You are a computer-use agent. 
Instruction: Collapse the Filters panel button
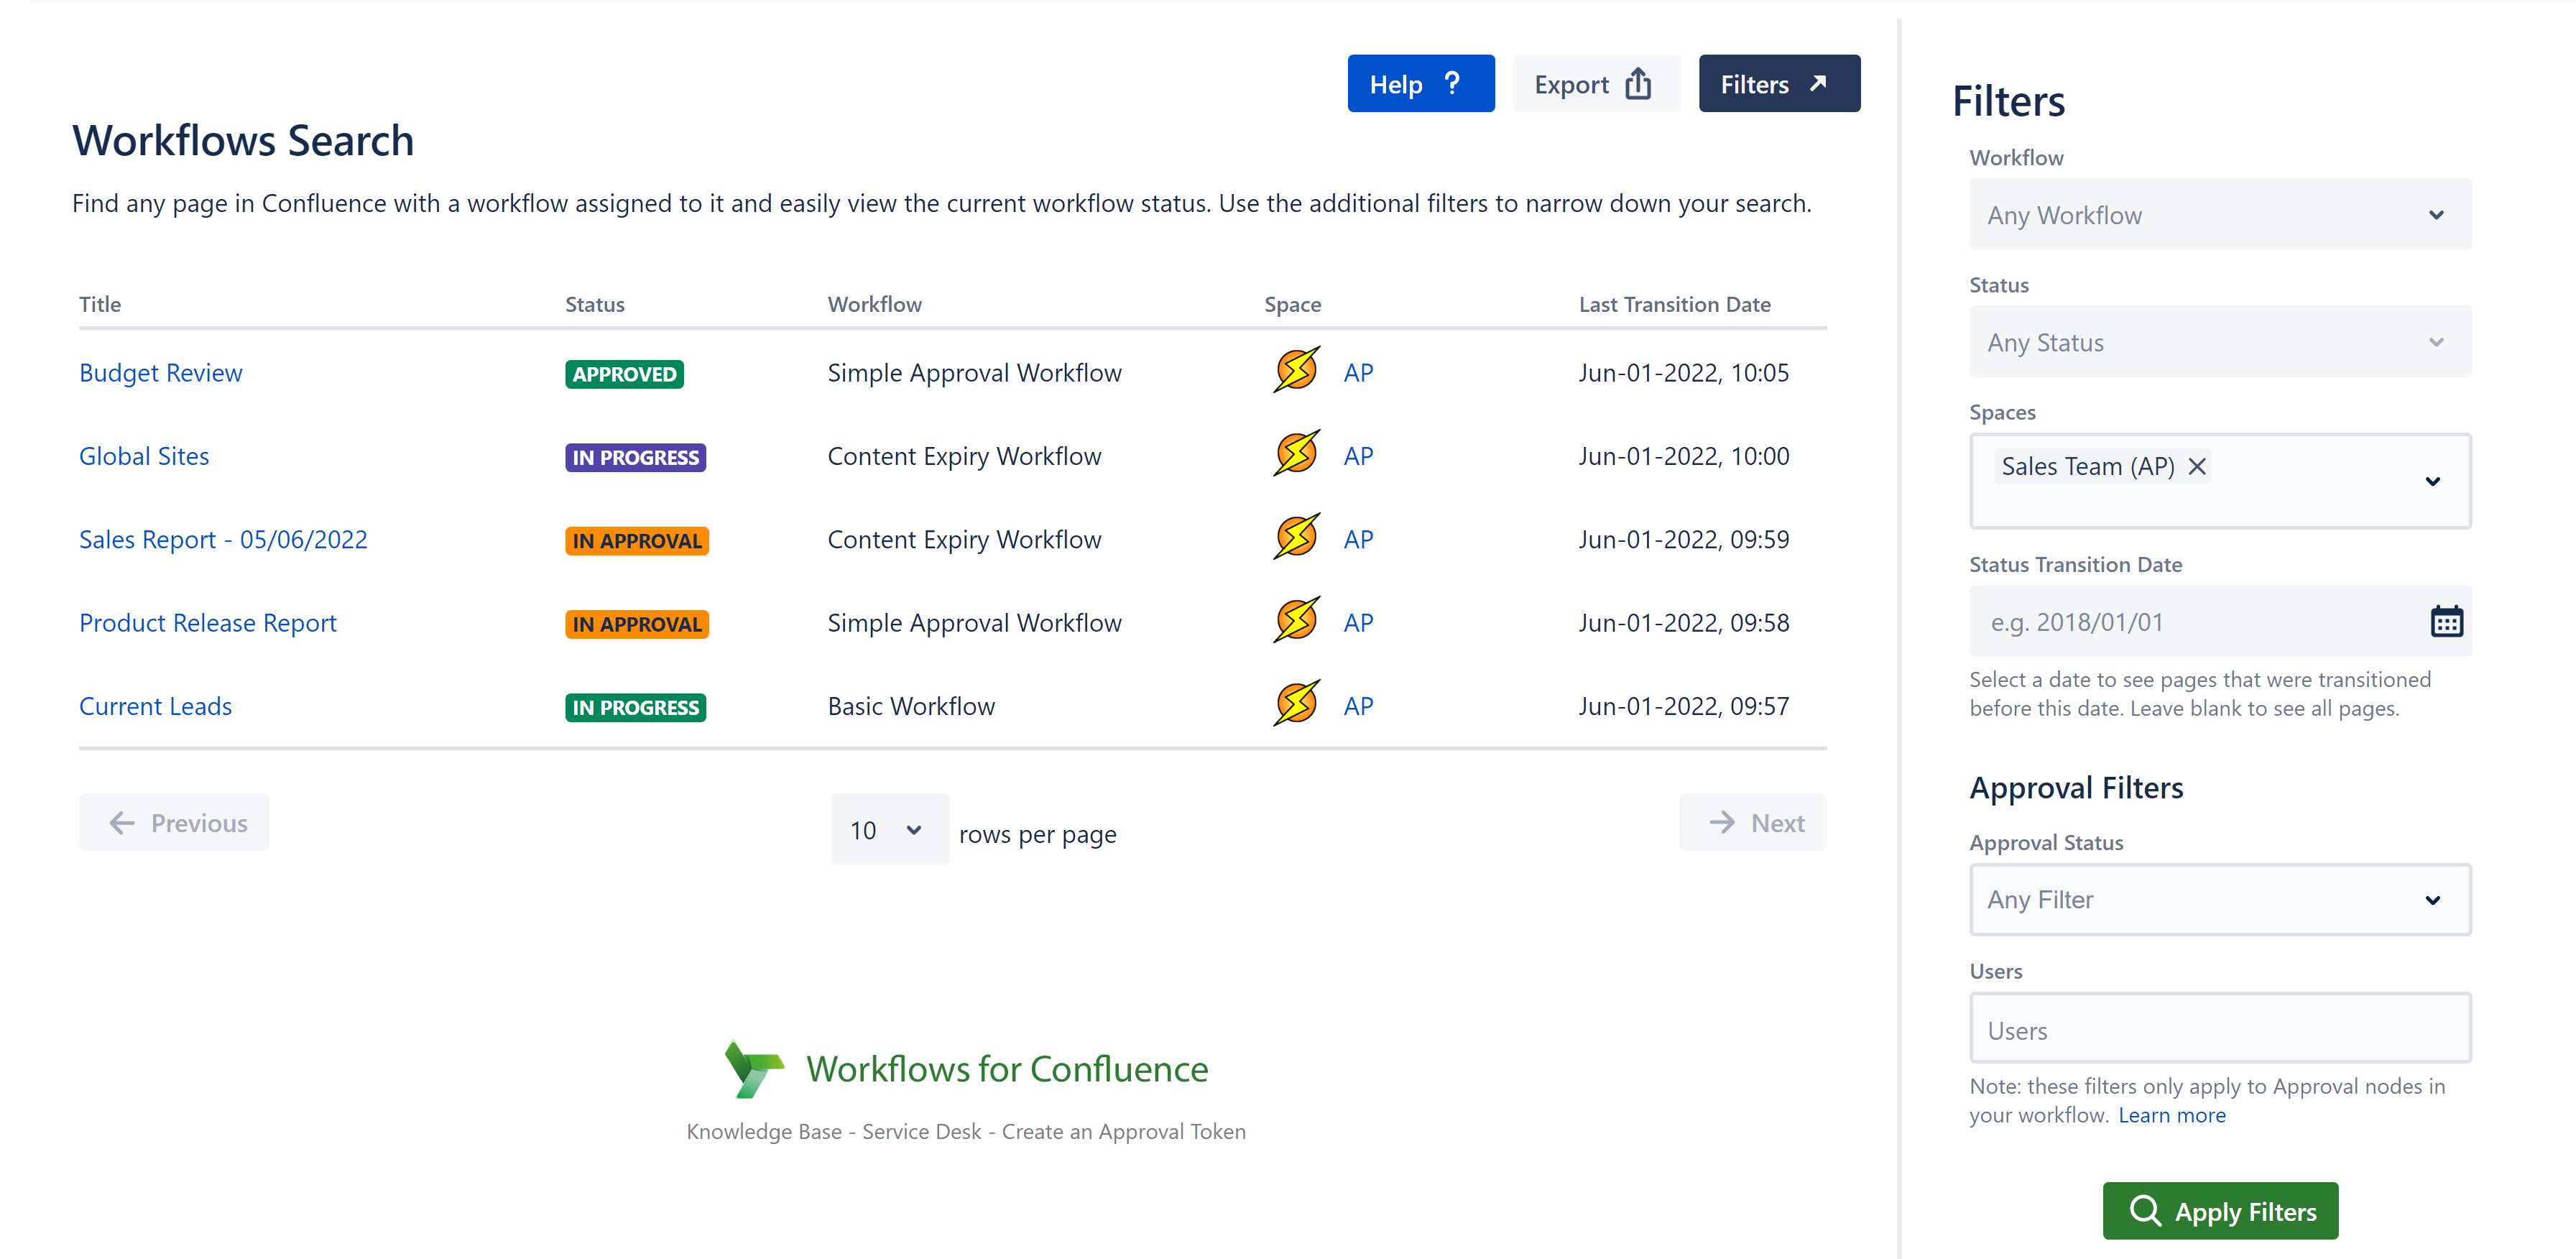1778,84
